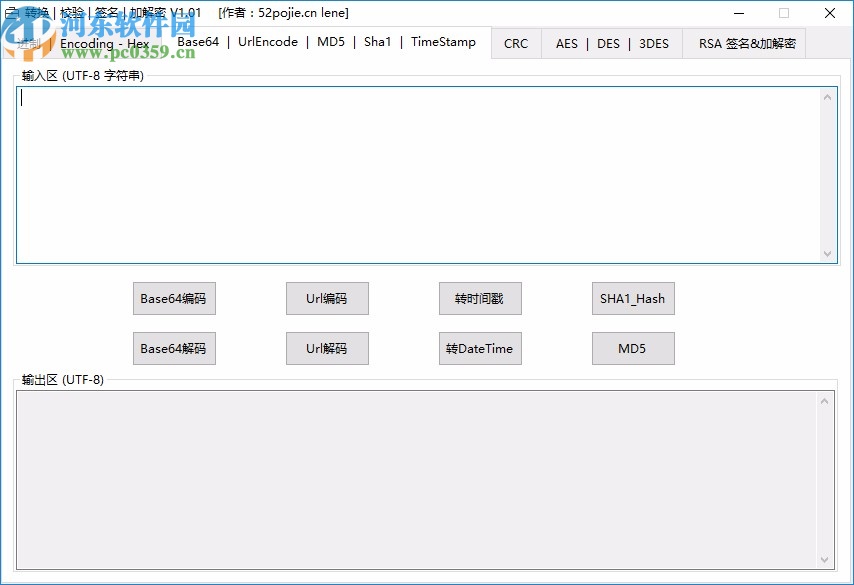
Task: Switch to the Base64 tab
Action: [x=200, y=43]
